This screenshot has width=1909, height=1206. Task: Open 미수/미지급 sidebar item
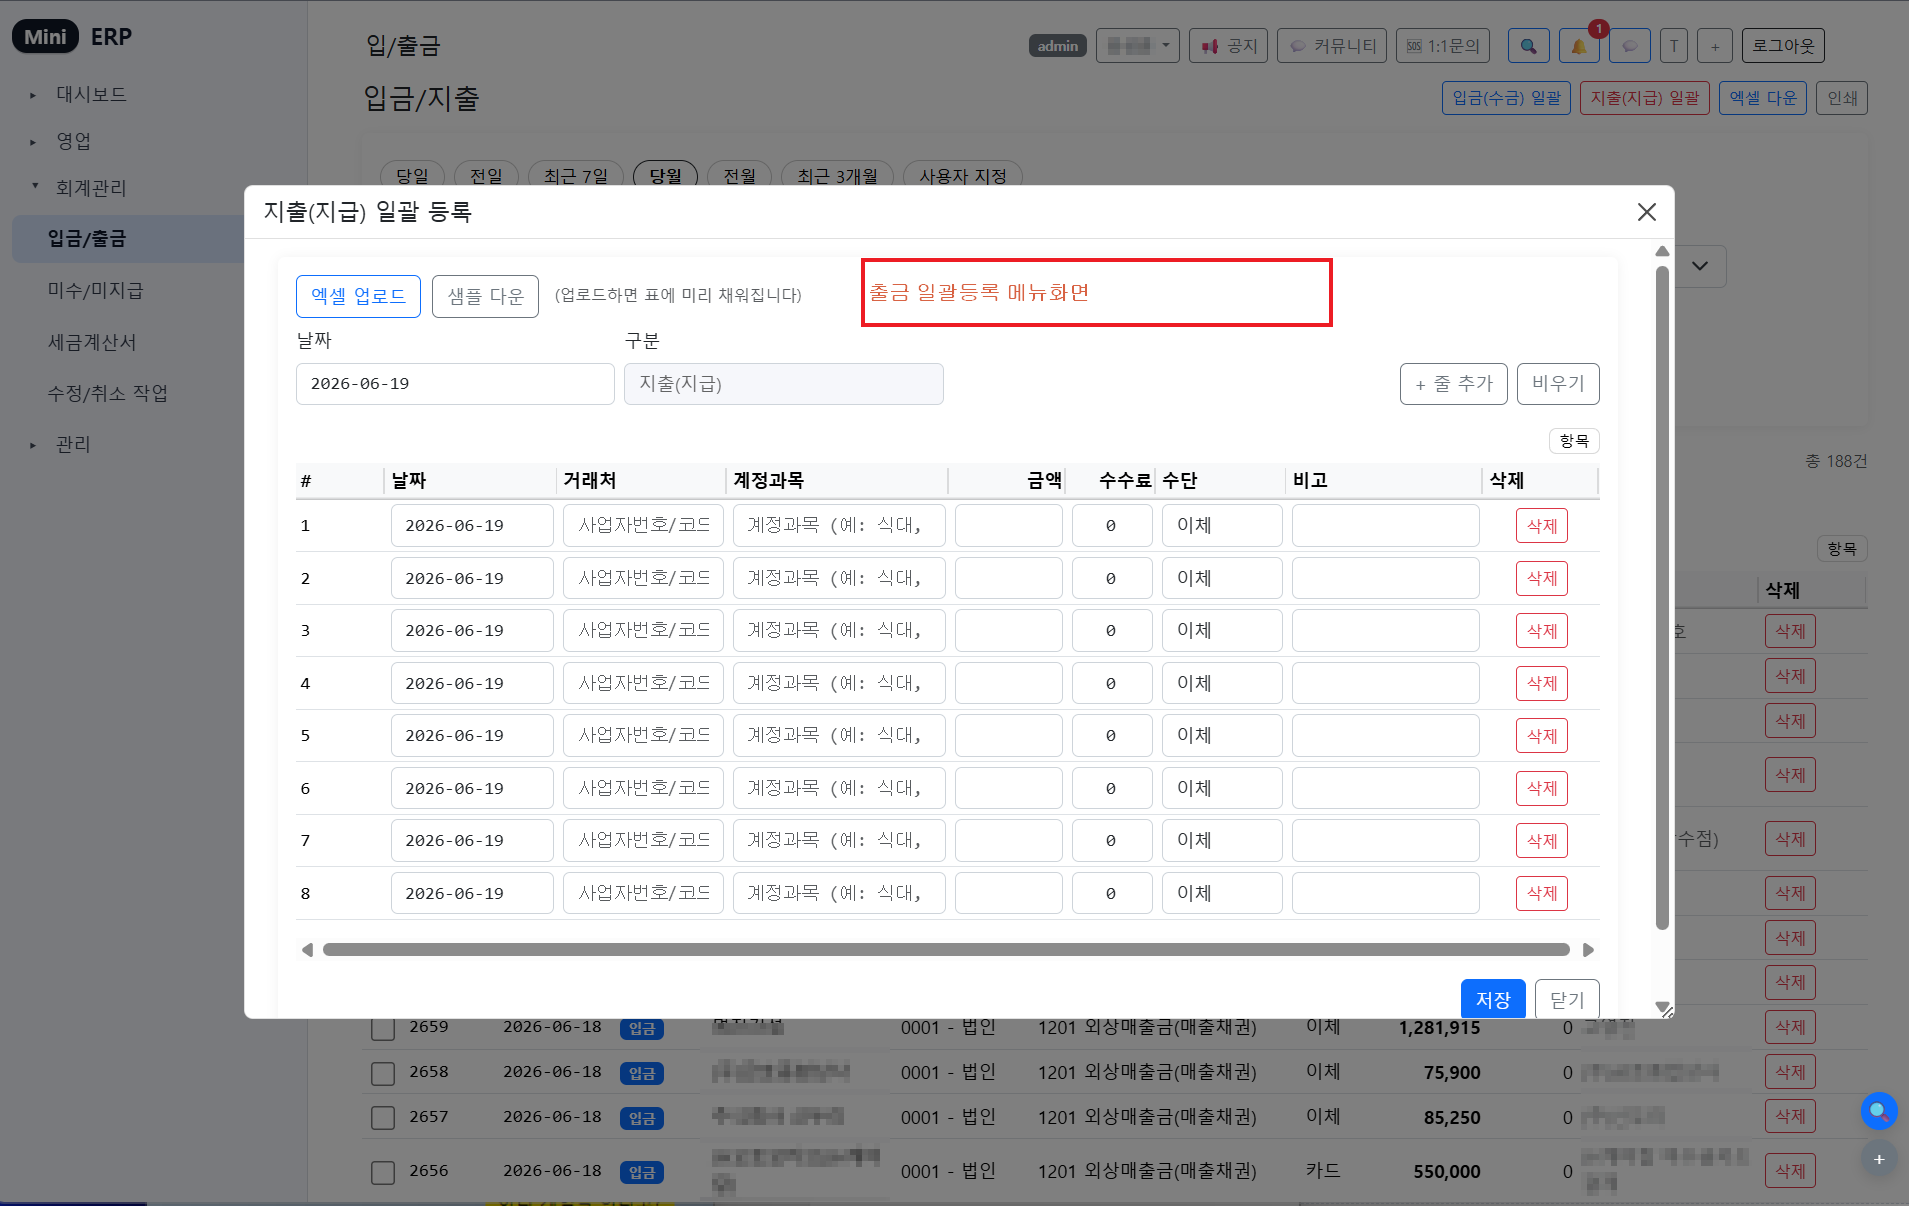click(96, 291)
